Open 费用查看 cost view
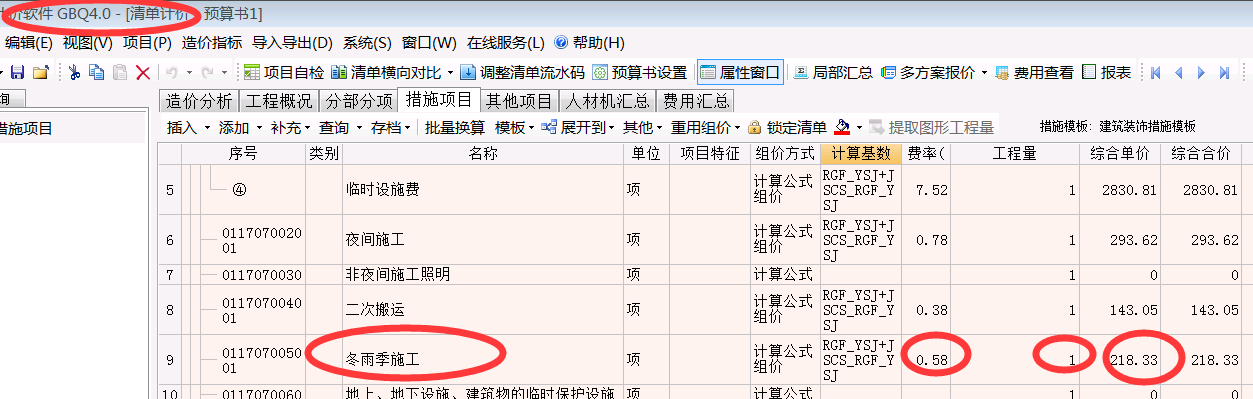This screenshot has height=399, width=1253. click(x=1034, y=73)
